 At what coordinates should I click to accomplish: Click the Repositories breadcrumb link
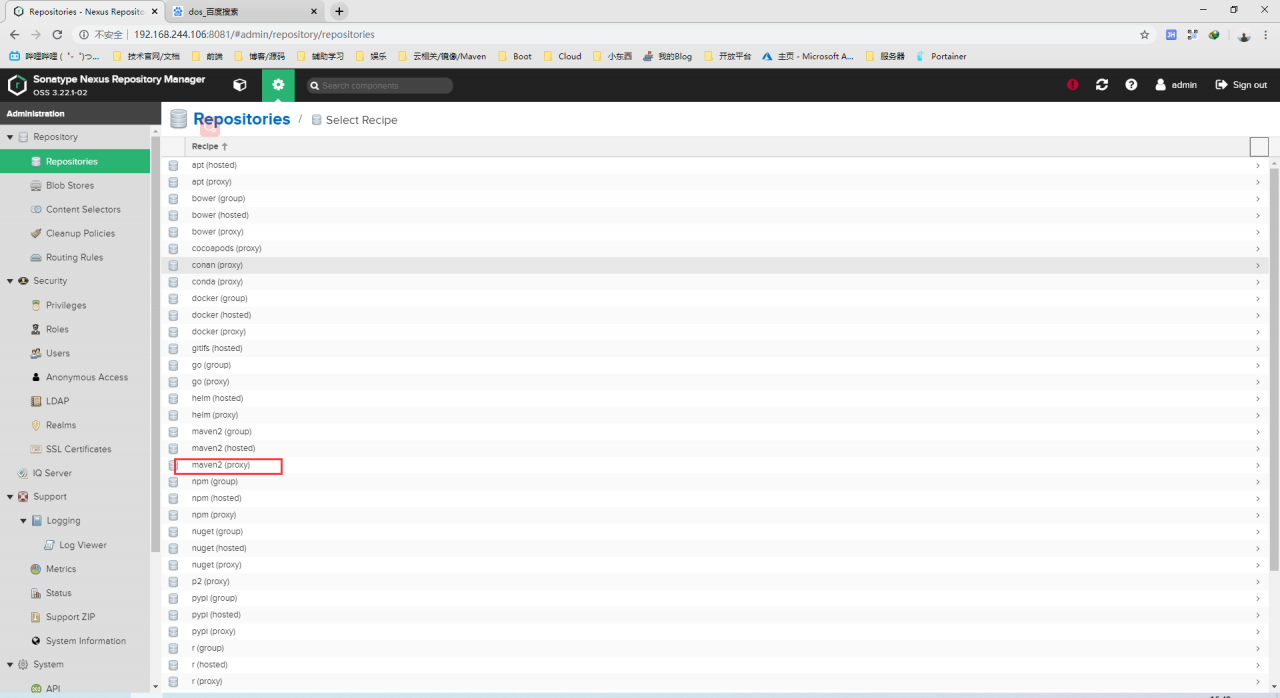pyautogui.click(x=242, y=119)
